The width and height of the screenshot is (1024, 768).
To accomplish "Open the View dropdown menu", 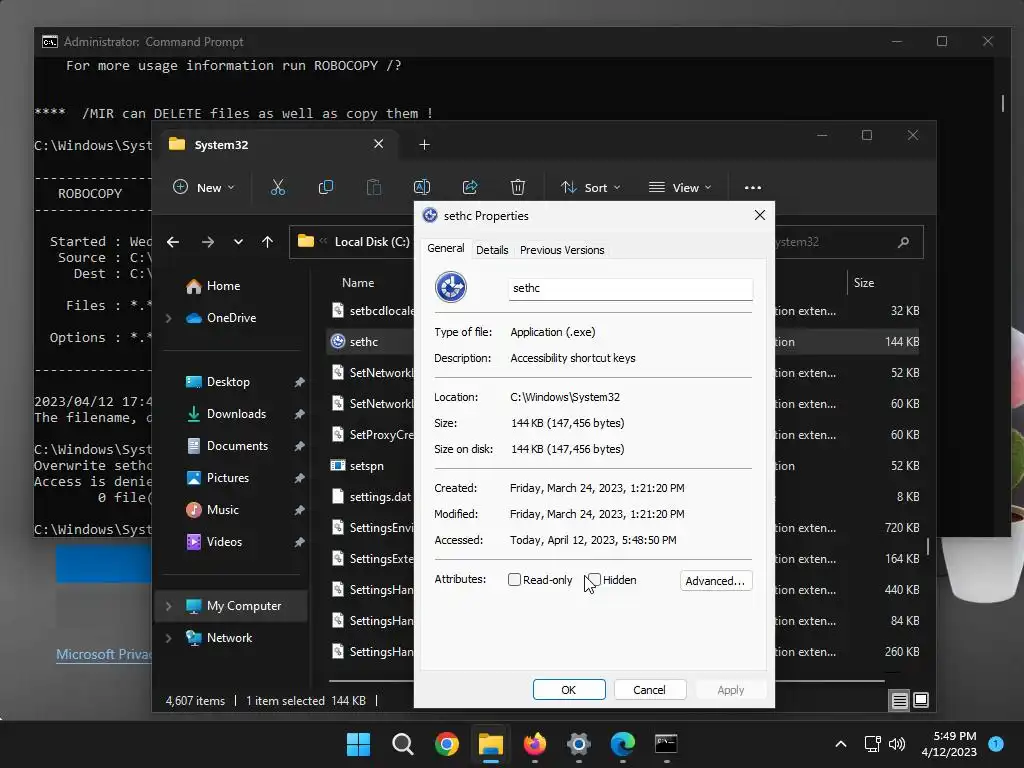I will 680,187.
